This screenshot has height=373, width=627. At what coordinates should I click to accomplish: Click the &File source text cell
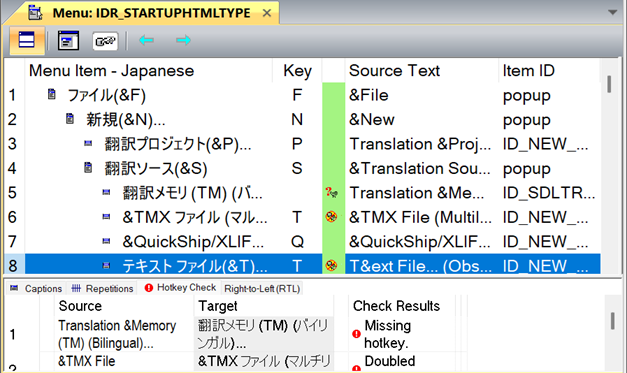click(x=421, y=95)
